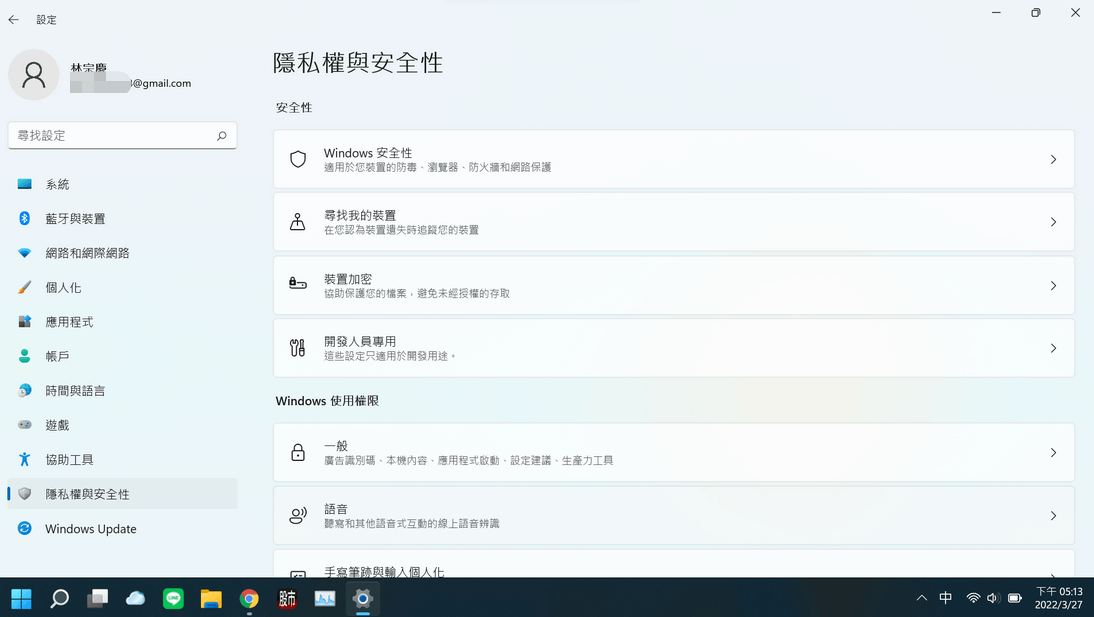Click the battery tray icon
1094x617 pixels.
pyautogui.click(x=1015, y=597)
